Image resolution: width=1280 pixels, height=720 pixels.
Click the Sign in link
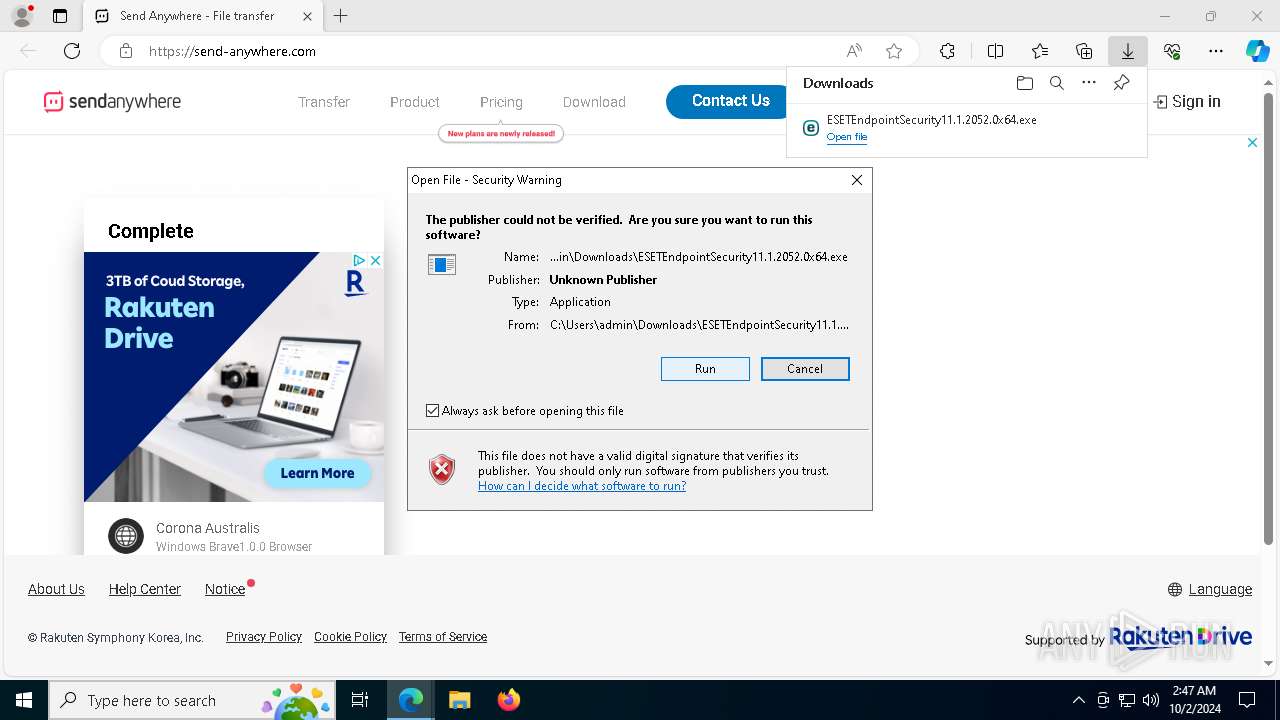pos(1187,101)
